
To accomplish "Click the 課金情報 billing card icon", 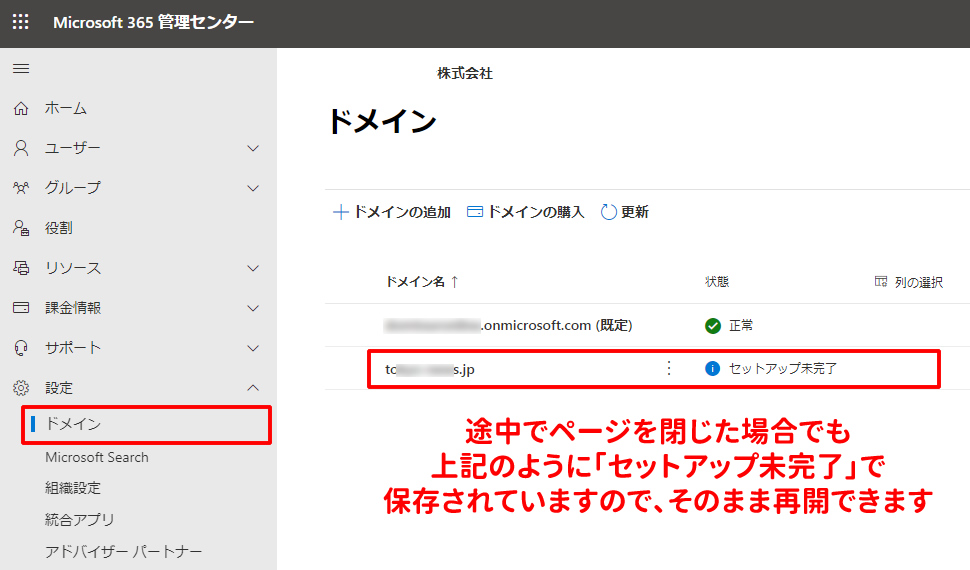I will (21, 308).
